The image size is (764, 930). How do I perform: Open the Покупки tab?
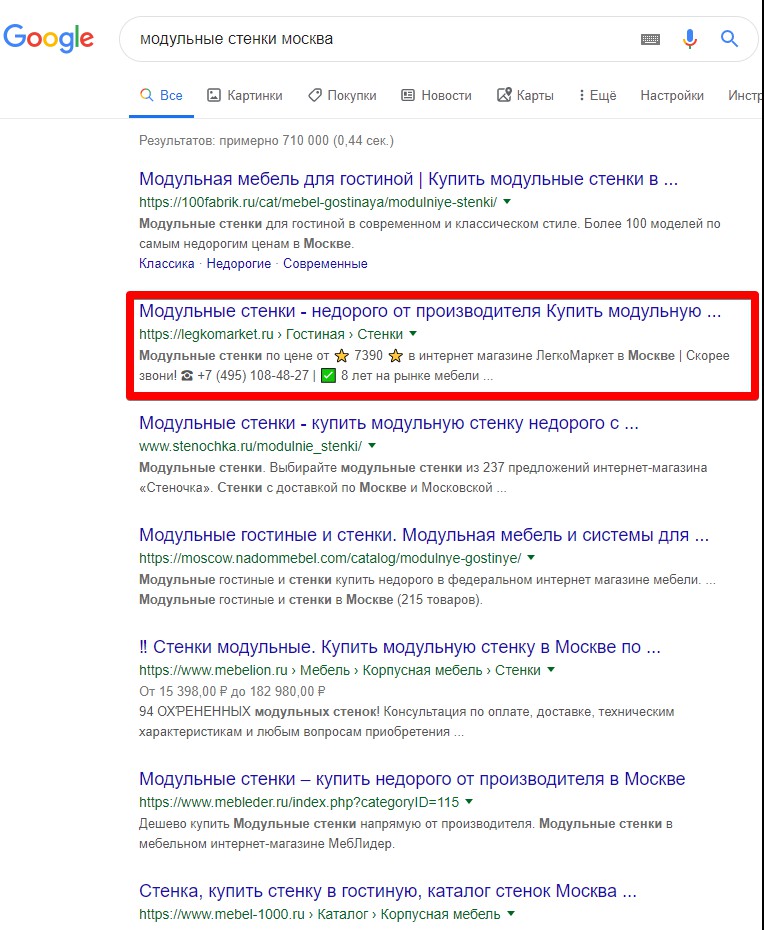tap(342, 95)
